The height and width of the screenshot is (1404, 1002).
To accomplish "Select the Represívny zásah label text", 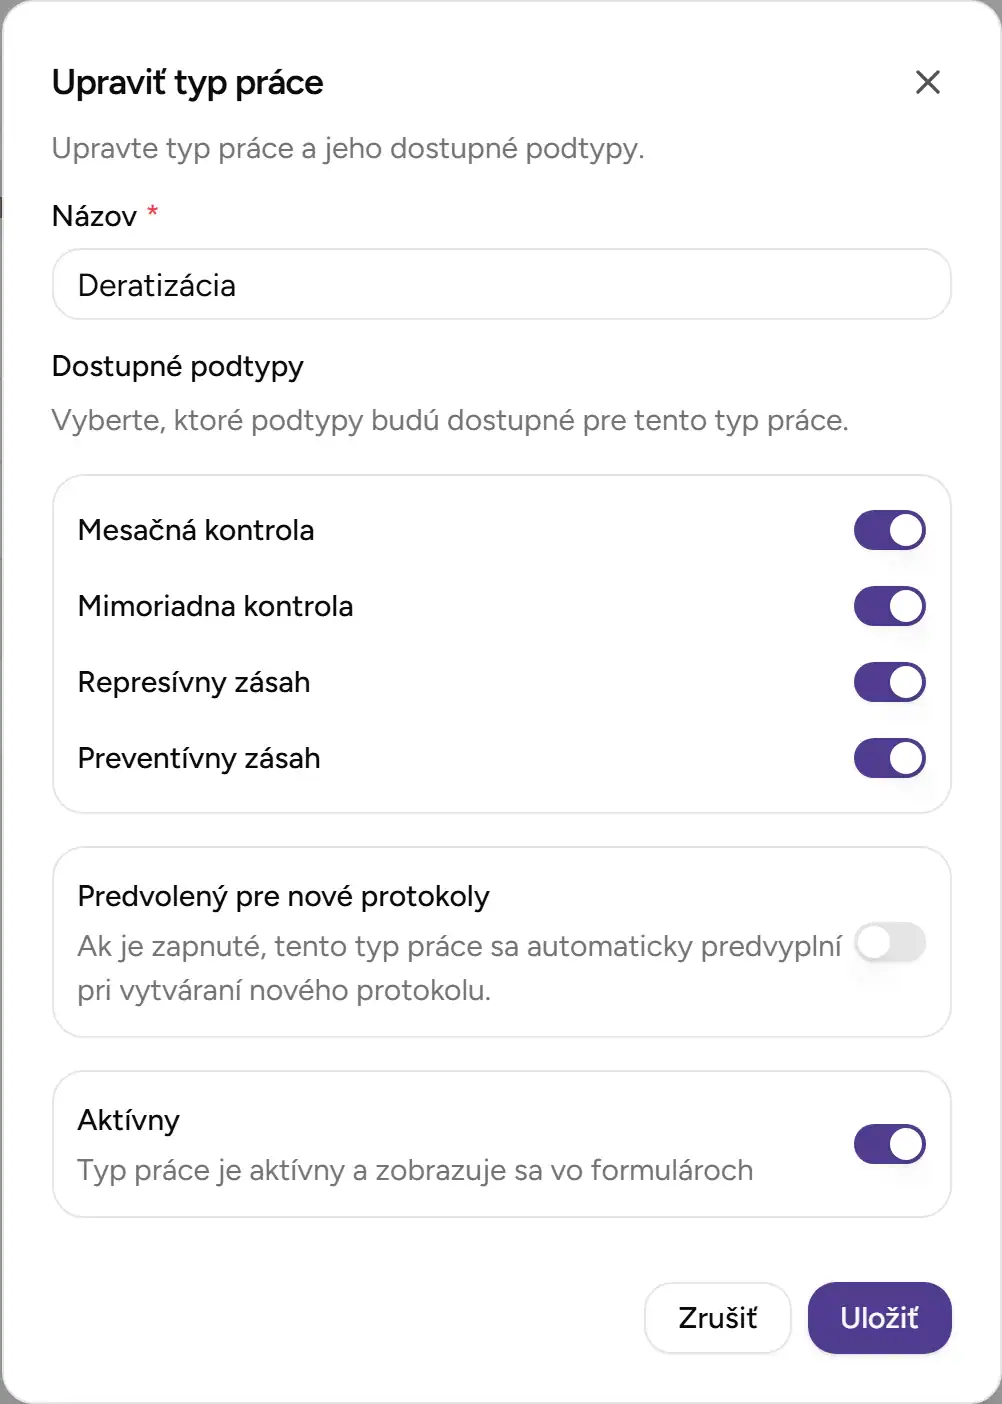I will click(194, 681).
